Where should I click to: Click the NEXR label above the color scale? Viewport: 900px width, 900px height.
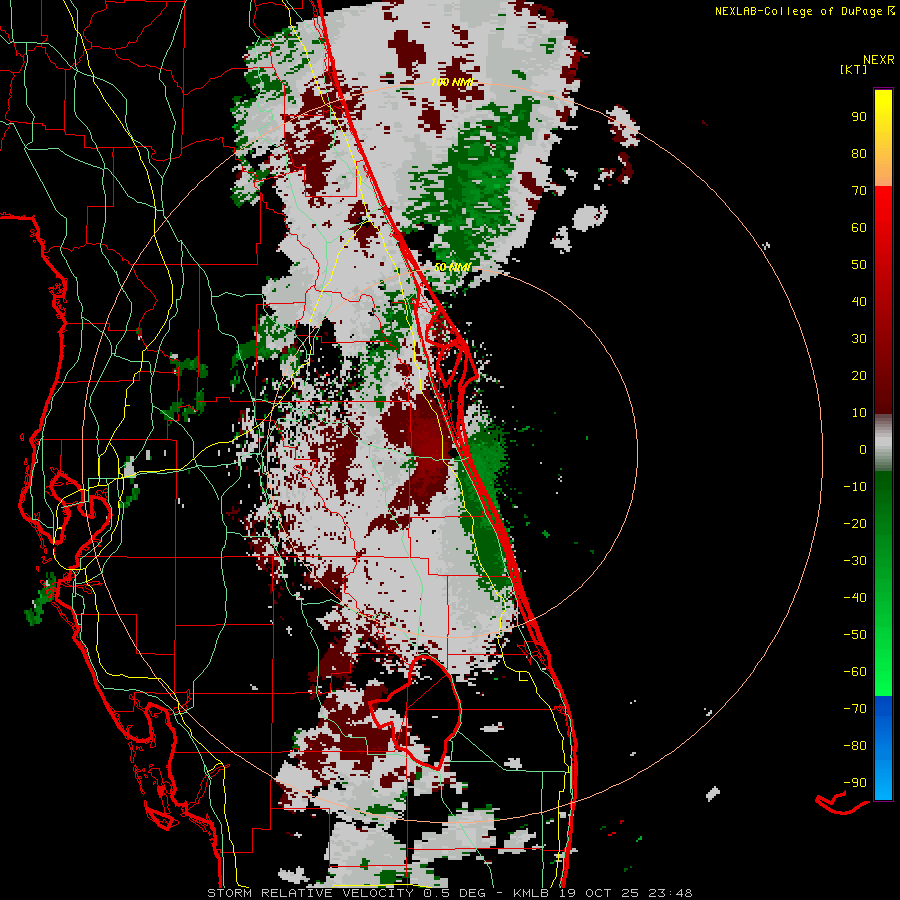point(879,60)
